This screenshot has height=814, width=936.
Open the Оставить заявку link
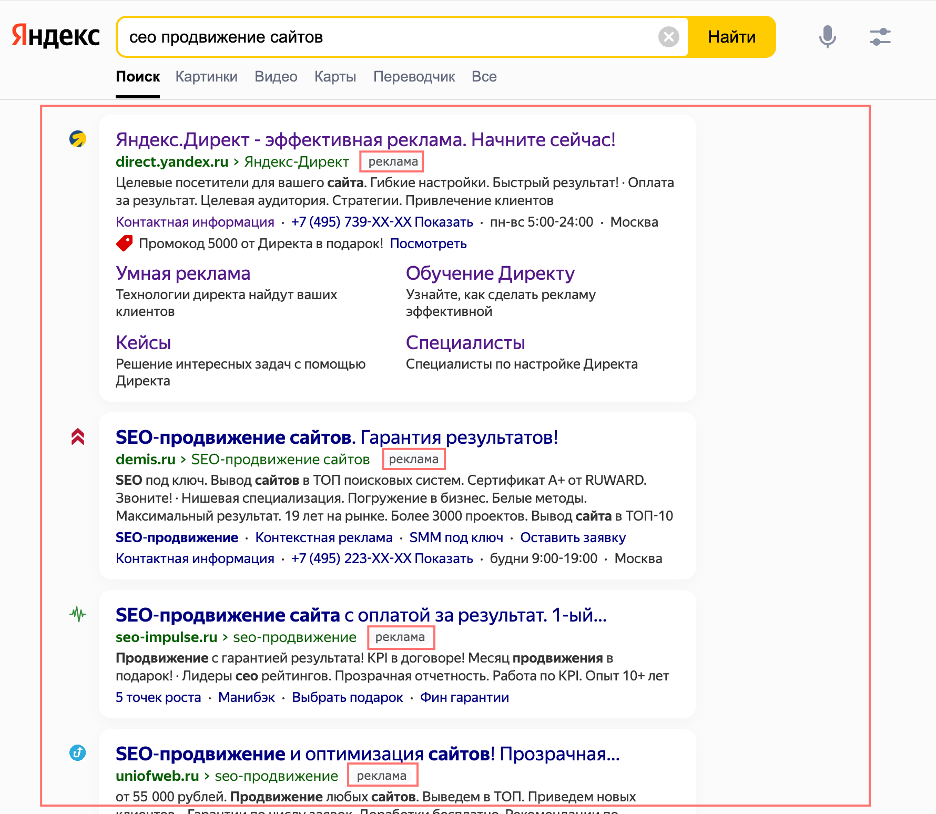point(572,537)
